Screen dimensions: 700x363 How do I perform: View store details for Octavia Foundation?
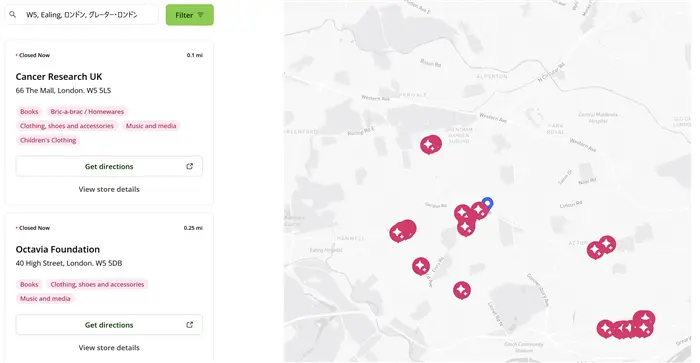(109, 347)
